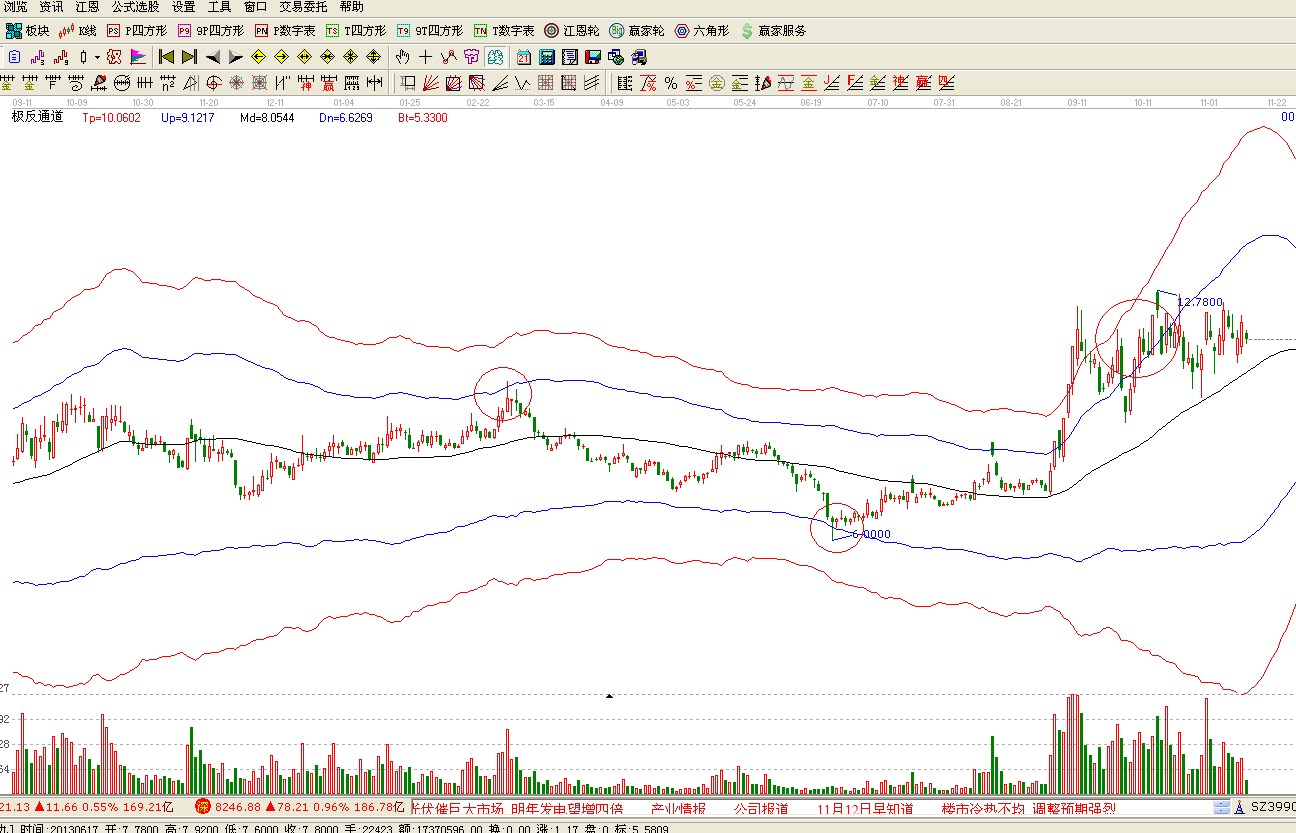
Task: Expand the 工具 menu
Action: (x=219, y=7)
